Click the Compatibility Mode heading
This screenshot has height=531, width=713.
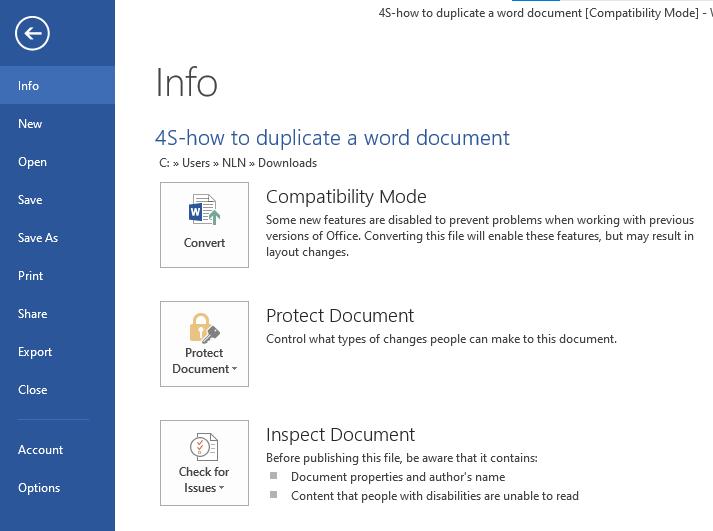[x=346, y=197]
